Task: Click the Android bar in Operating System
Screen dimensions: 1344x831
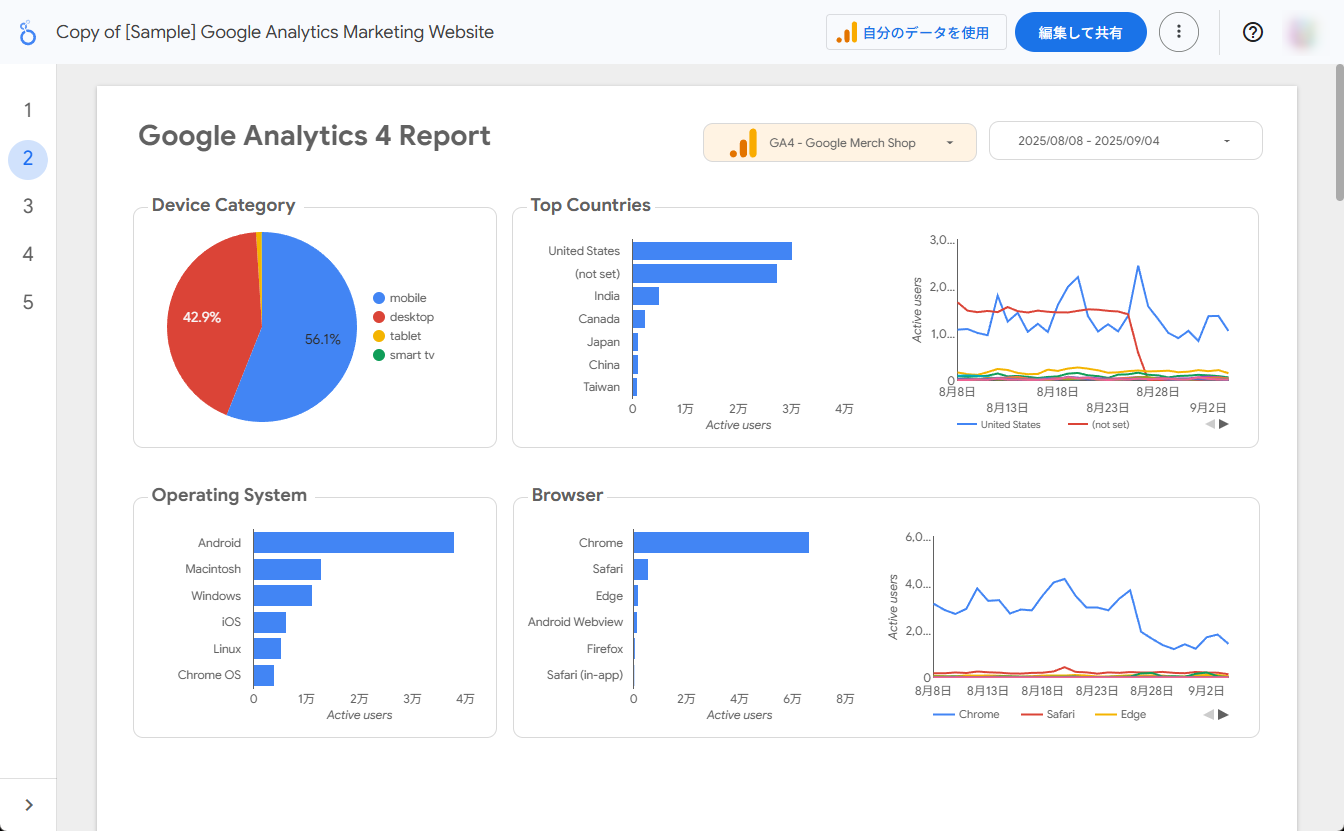Action: [x=353, y=542]
